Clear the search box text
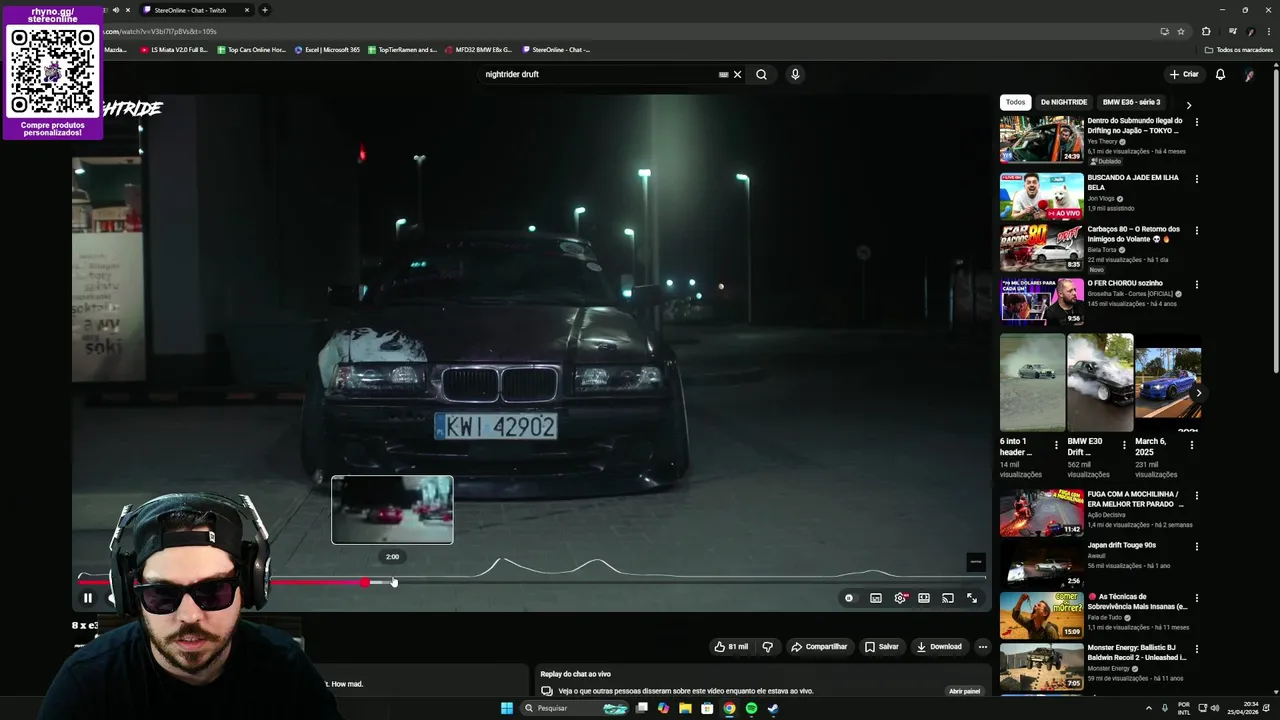1280x720 pixels. [x=738, y=74]
